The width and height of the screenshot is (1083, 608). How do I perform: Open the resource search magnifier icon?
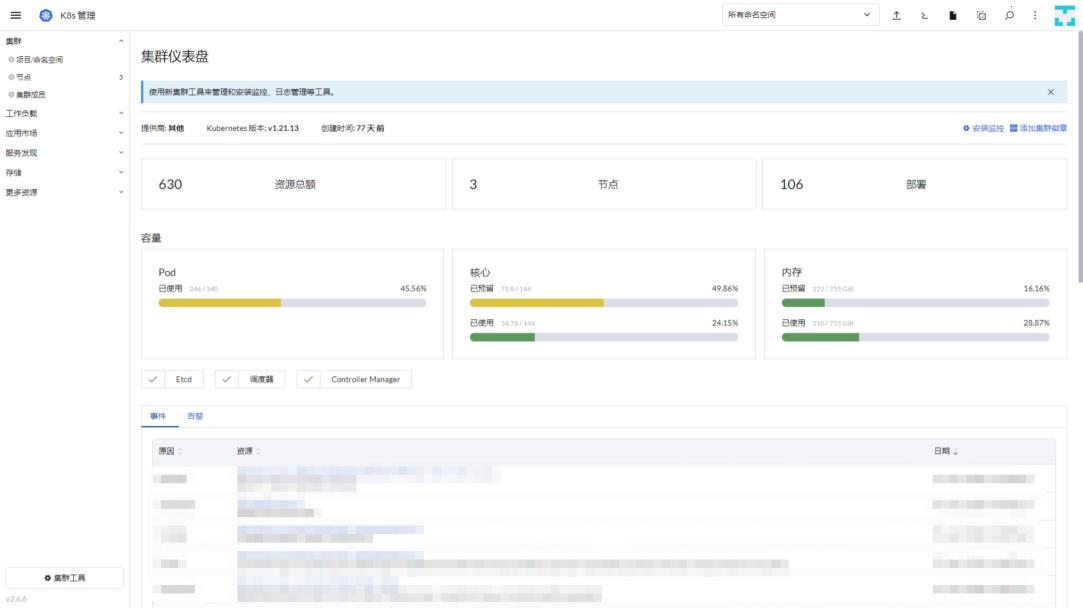[1009, 15]
